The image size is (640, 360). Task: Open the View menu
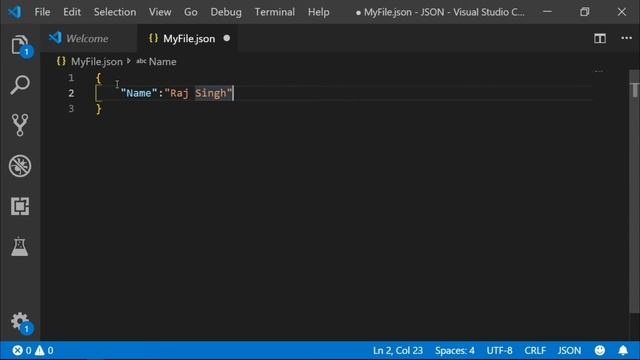click(160, 12)
